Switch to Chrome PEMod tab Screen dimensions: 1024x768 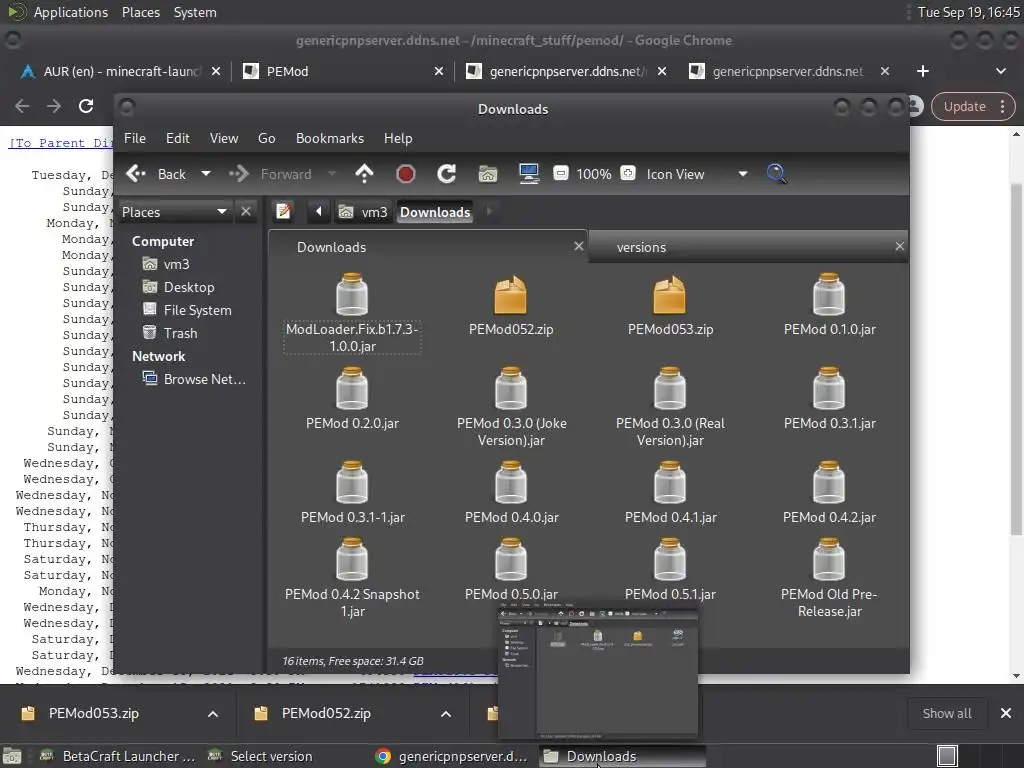[x=343, y=71]
